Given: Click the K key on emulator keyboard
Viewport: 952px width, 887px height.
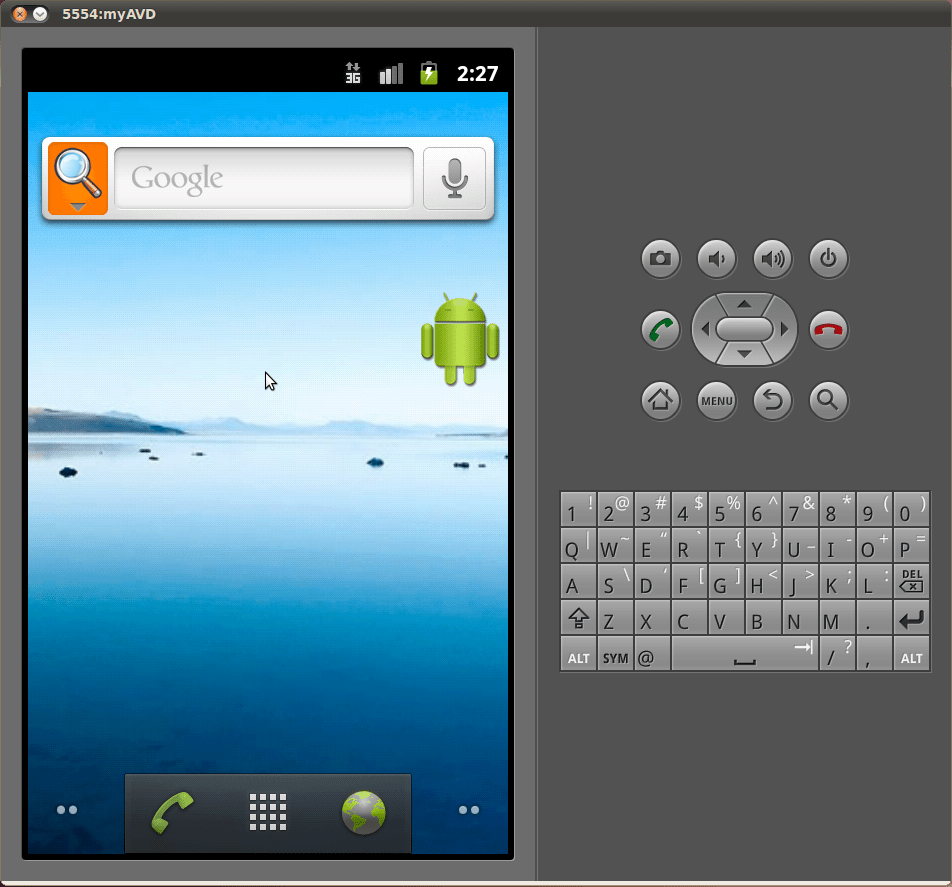Looking at the screenshot, I should pyautogui.click(x=837, y=582).
